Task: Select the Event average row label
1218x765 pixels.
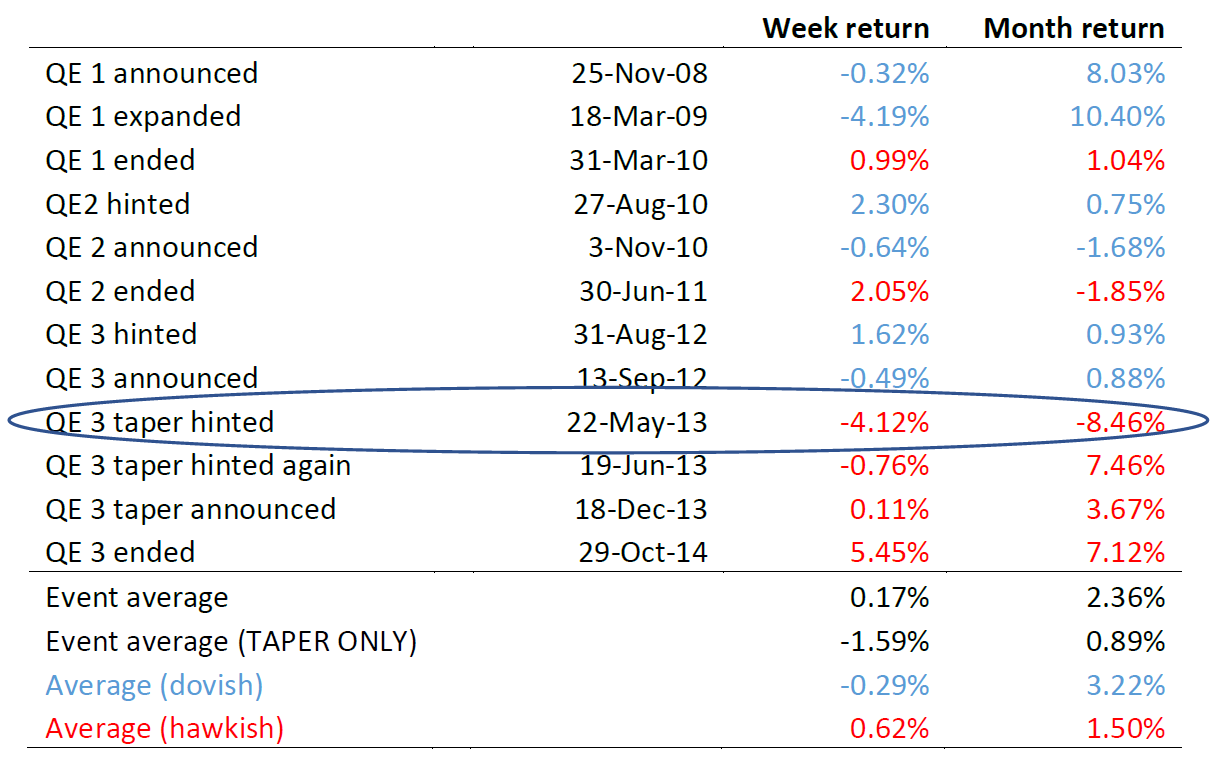Action: click(x=137, y=598)
